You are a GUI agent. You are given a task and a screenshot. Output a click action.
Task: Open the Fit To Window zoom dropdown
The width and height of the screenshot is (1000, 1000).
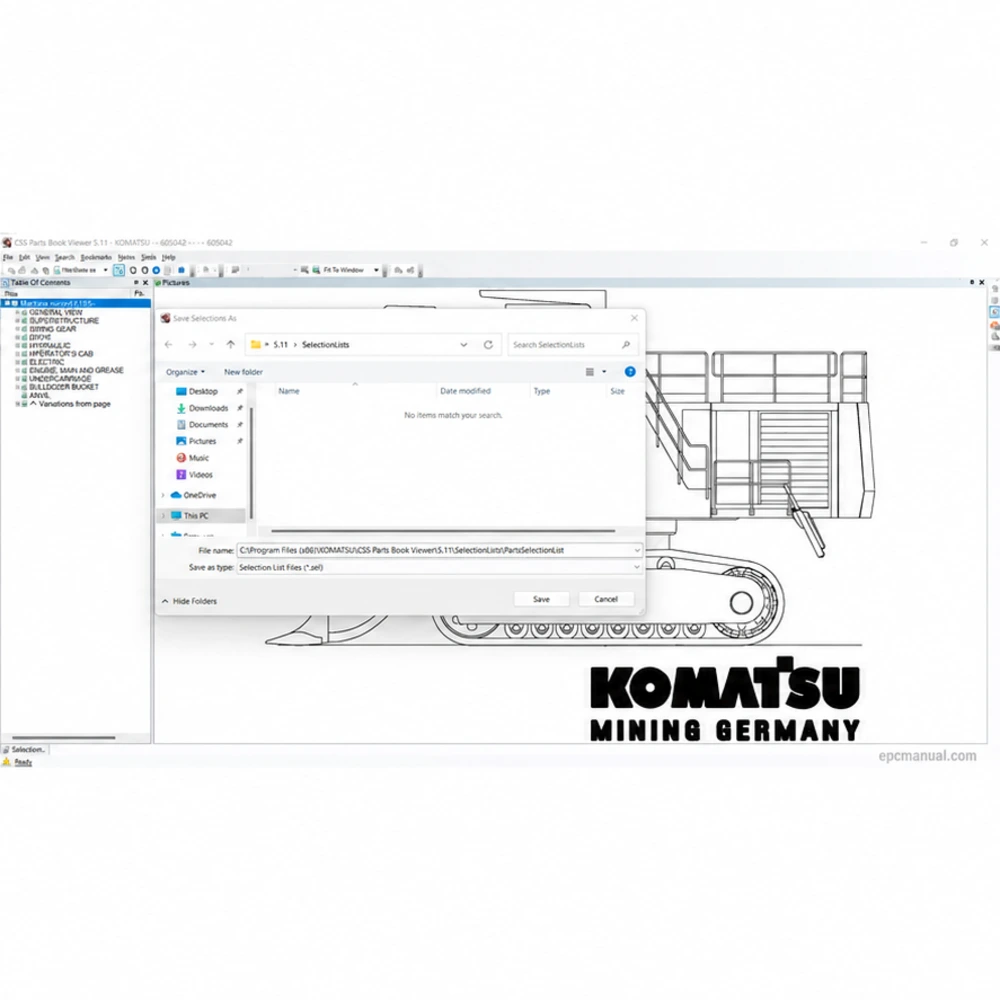pos(376,270)
